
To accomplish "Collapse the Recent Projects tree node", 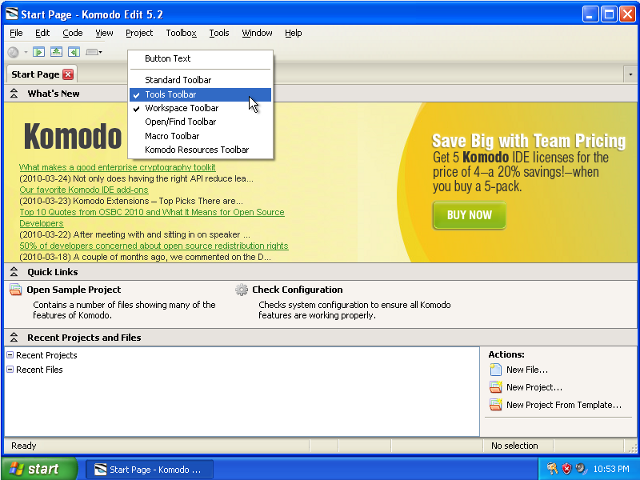I will pyautogui.click(x=10, y=355).
